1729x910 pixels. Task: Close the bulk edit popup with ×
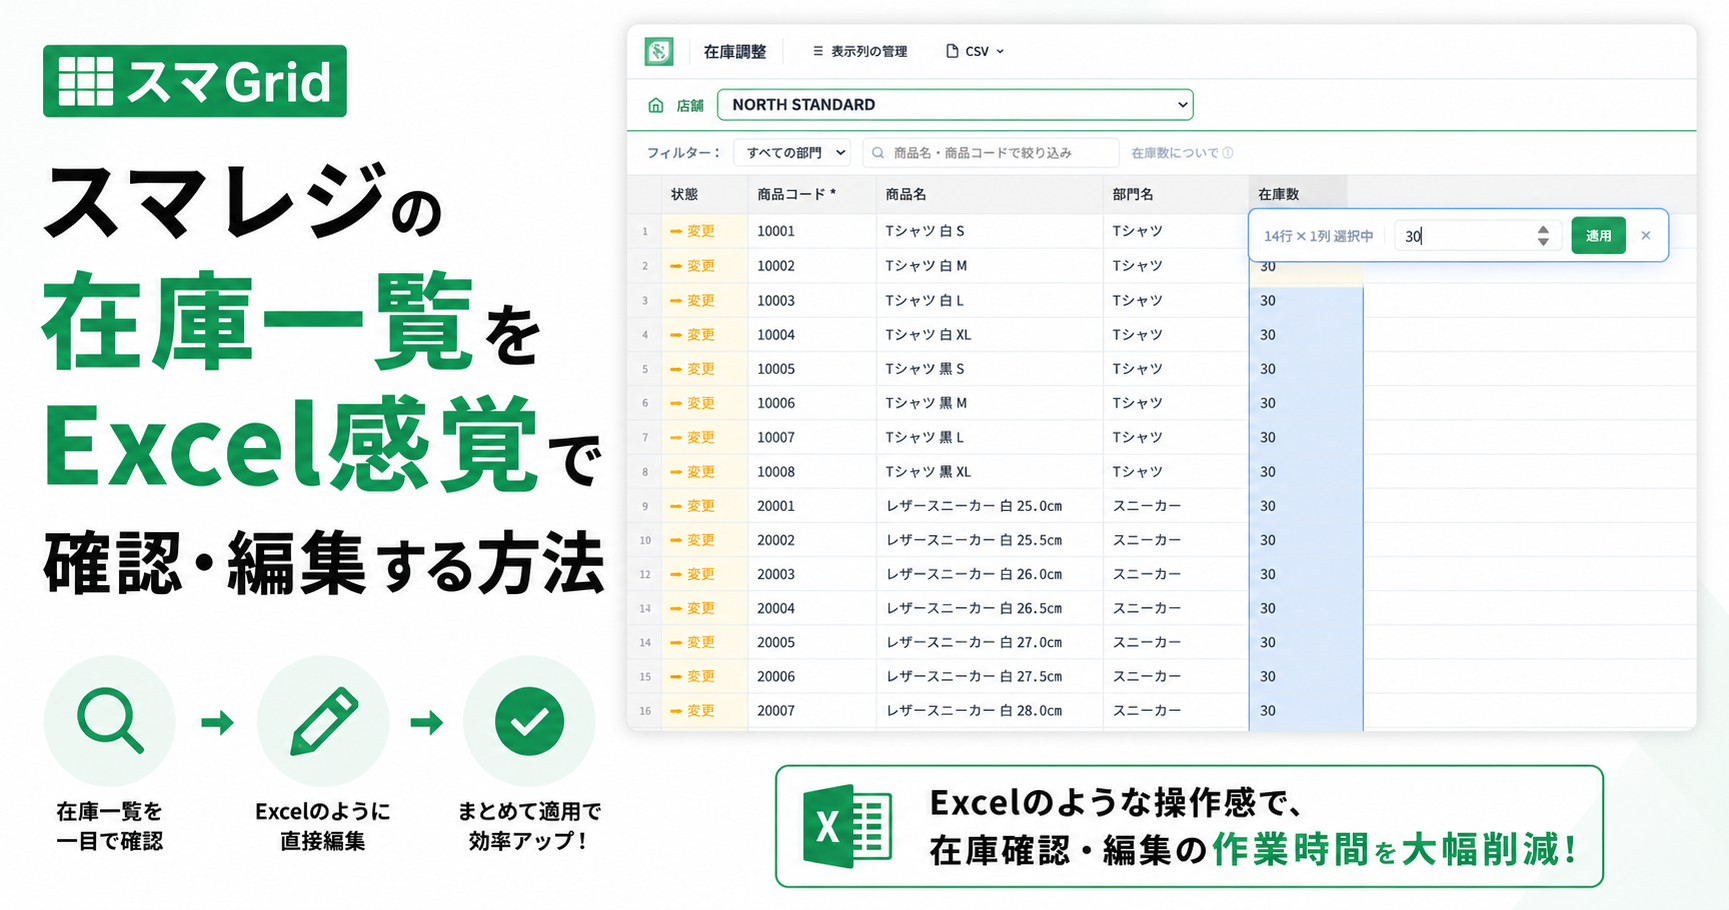[x=1646, y=236]
